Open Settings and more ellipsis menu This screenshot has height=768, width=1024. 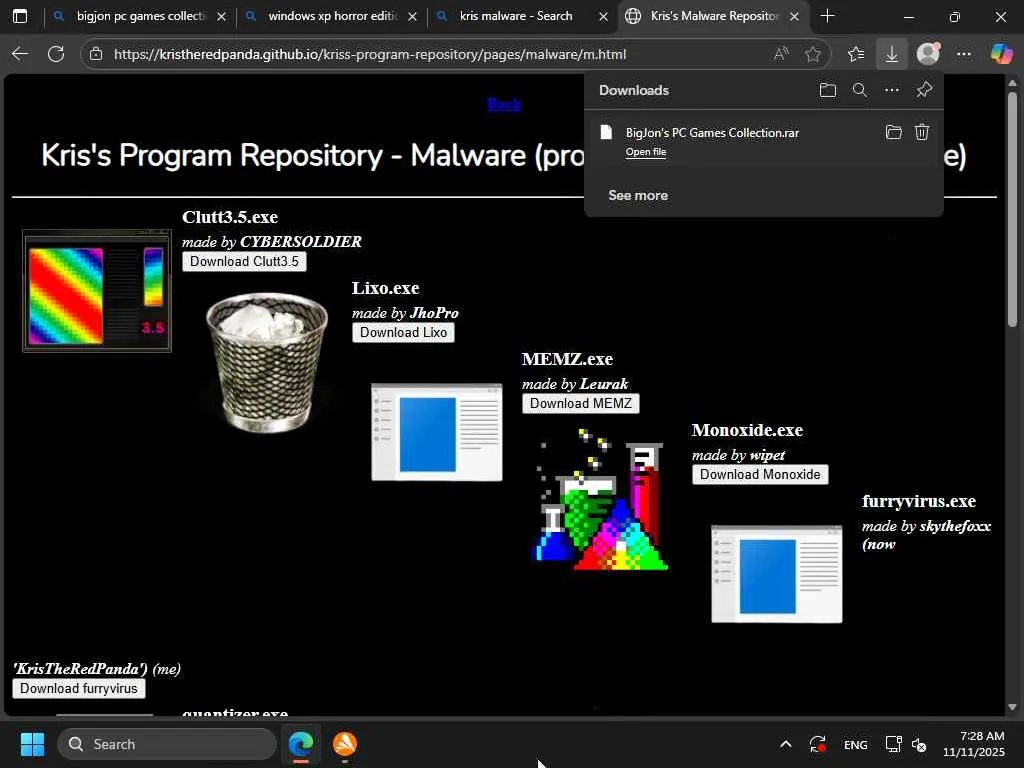[x=964, y=54]
